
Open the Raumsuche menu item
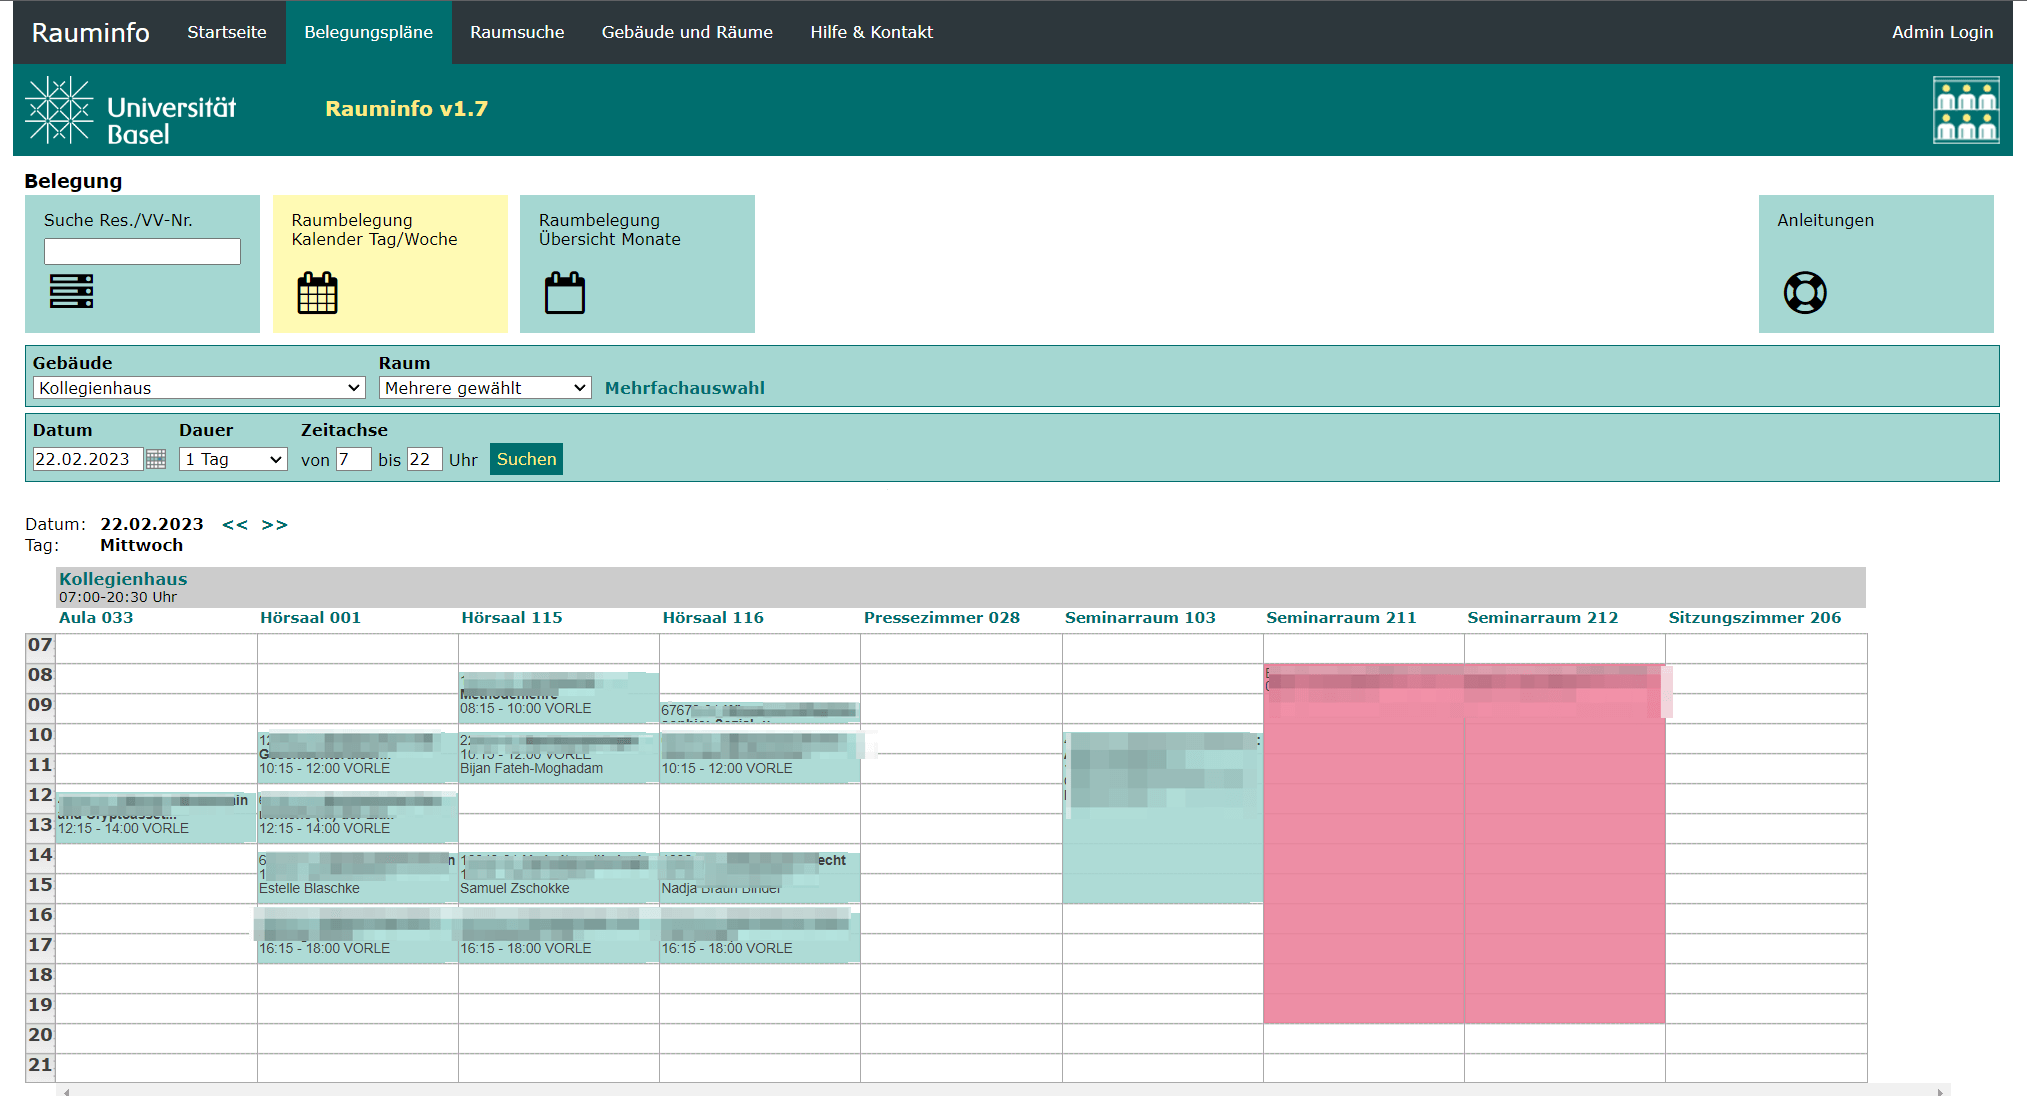coord(517,32)
